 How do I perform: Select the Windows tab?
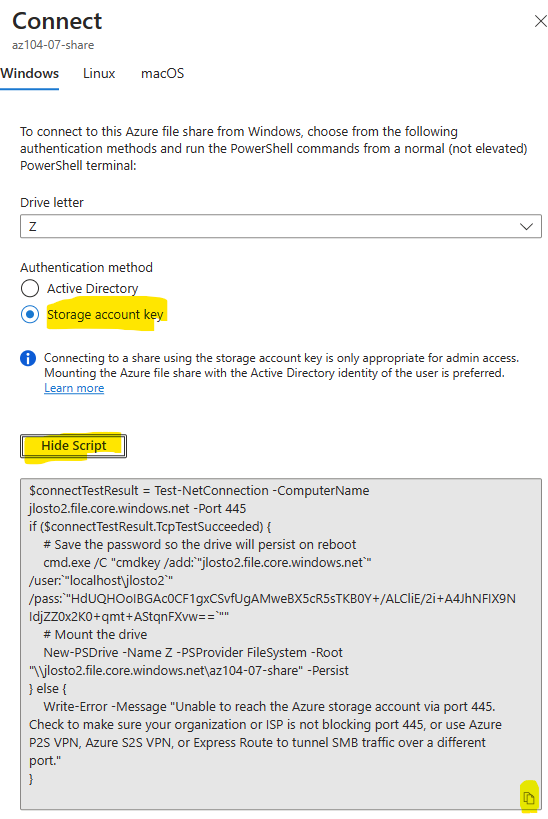29,73
